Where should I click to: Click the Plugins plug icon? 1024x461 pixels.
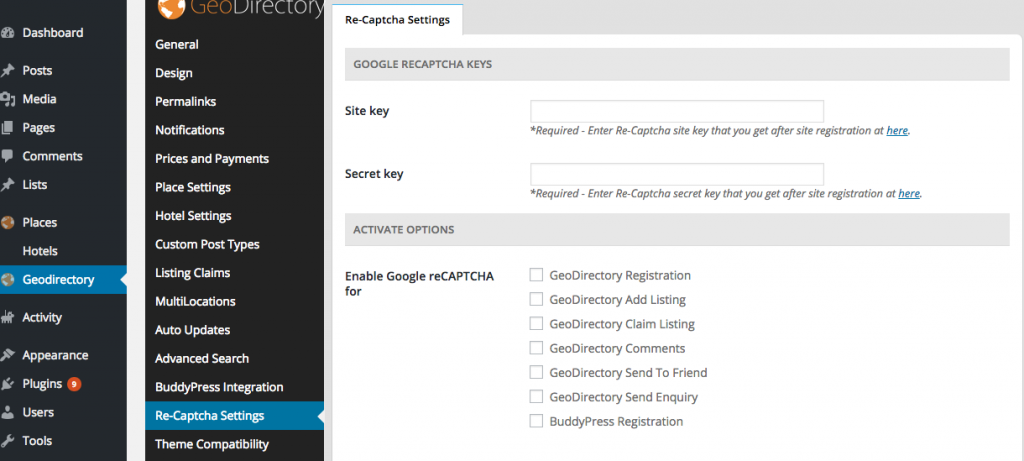[x=7, y=384]
